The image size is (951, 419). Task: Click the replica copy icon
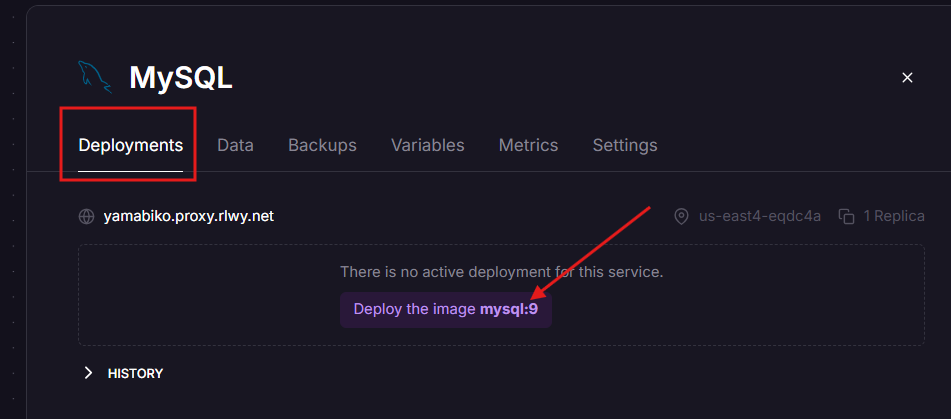coord(846,216)
